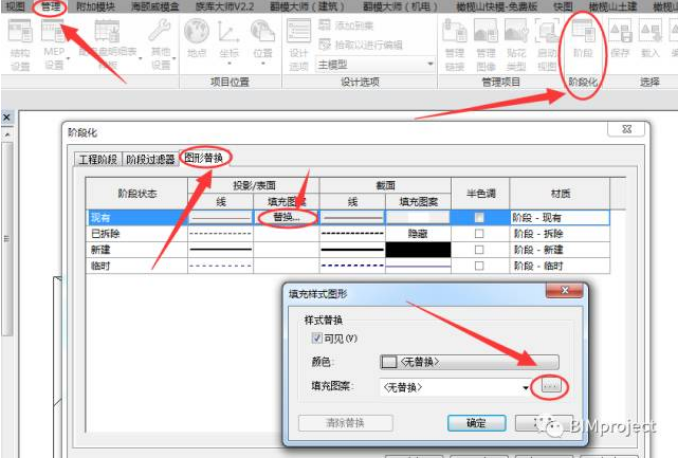Expand the 主模型 design option dropdown

click(x=430, y=64)
